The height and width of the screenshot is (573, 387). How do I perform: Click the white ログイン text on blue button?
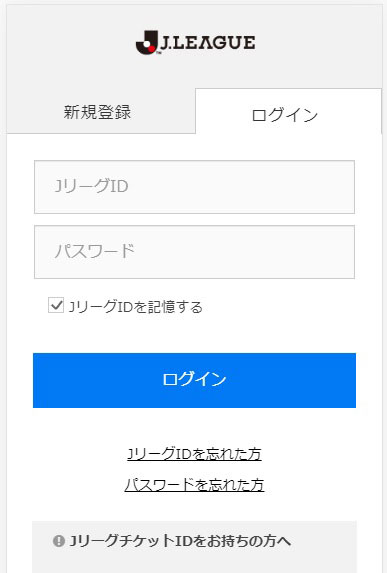coord(194,379)
